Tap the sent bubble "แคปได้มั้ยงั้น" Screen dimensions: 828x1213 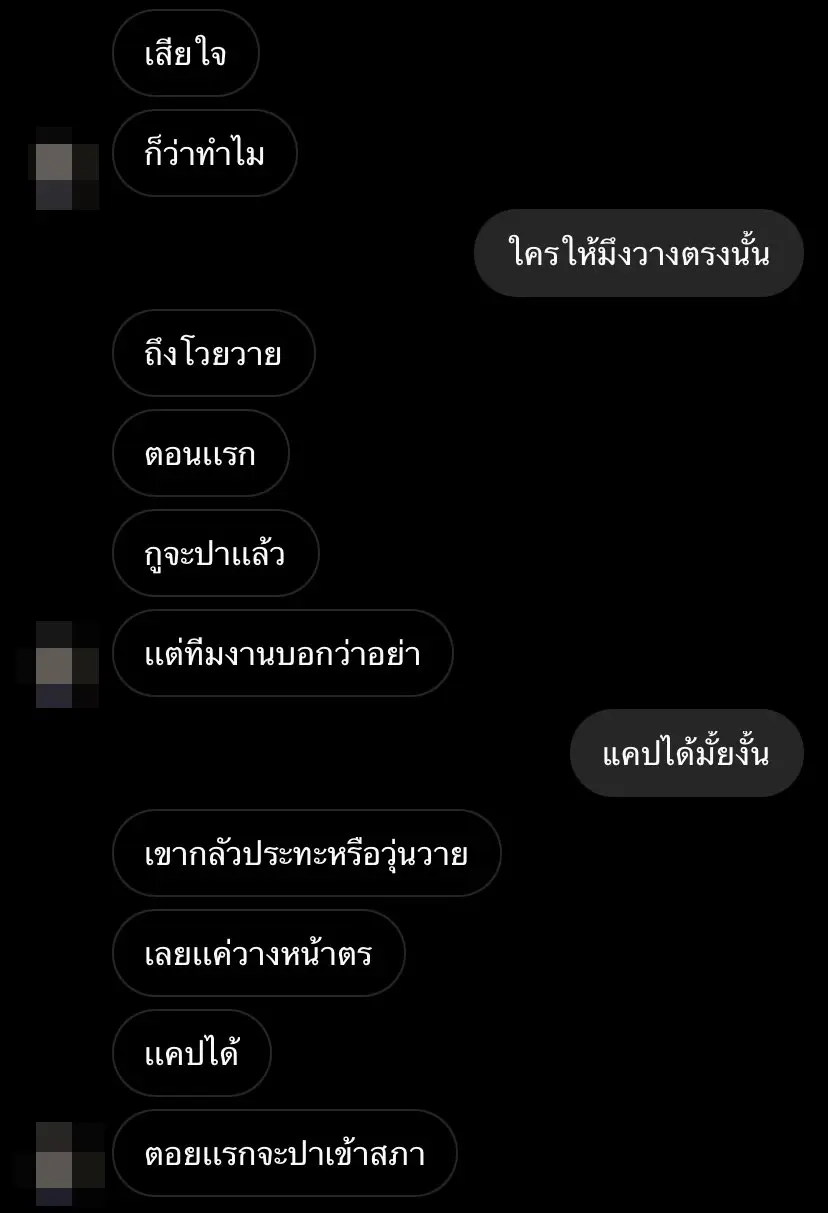pyautogui.click(x=687, y=753)
